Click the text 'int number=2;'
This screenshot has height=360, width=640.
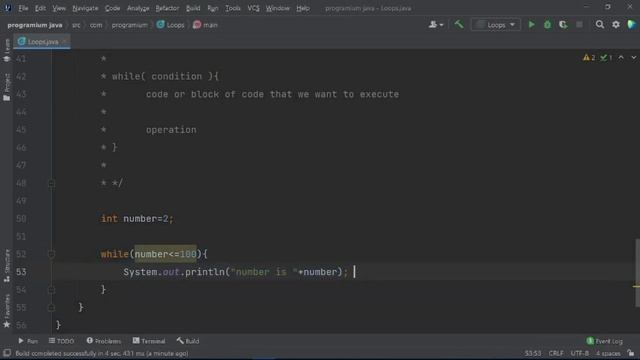(x=137, y=218)
